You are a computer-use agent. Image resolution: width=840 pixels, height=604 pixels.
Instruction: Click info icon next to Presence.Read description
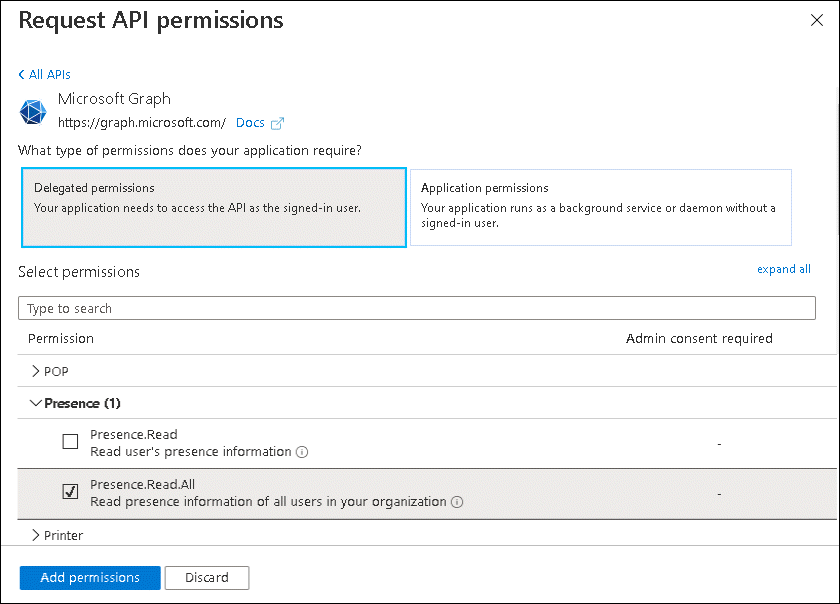pos(302,452)
